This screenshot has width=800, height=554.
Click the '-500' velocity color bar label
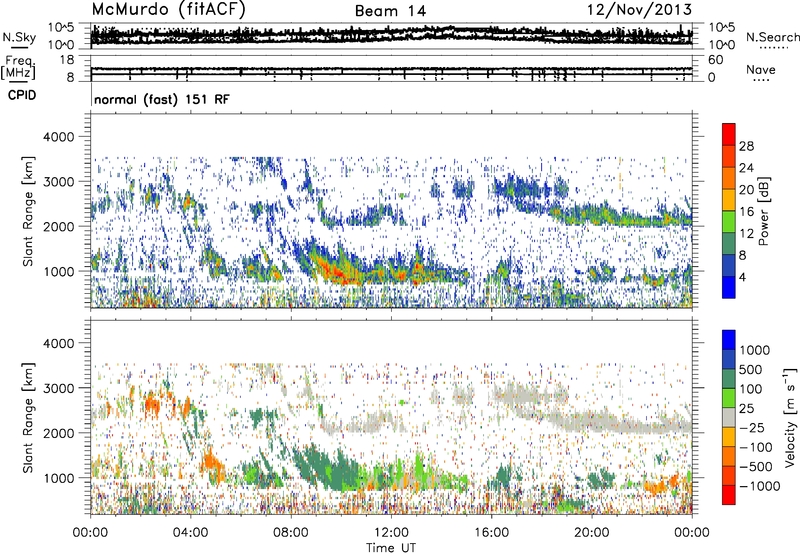coord(755,467)
